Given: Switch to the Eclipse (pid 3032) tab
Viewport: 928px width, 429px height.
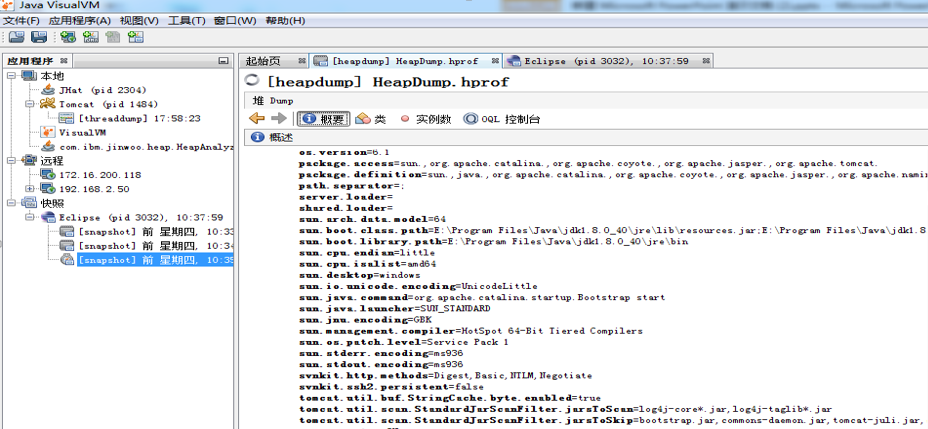Looking at the screenshot, I should [x=606, y=61].
